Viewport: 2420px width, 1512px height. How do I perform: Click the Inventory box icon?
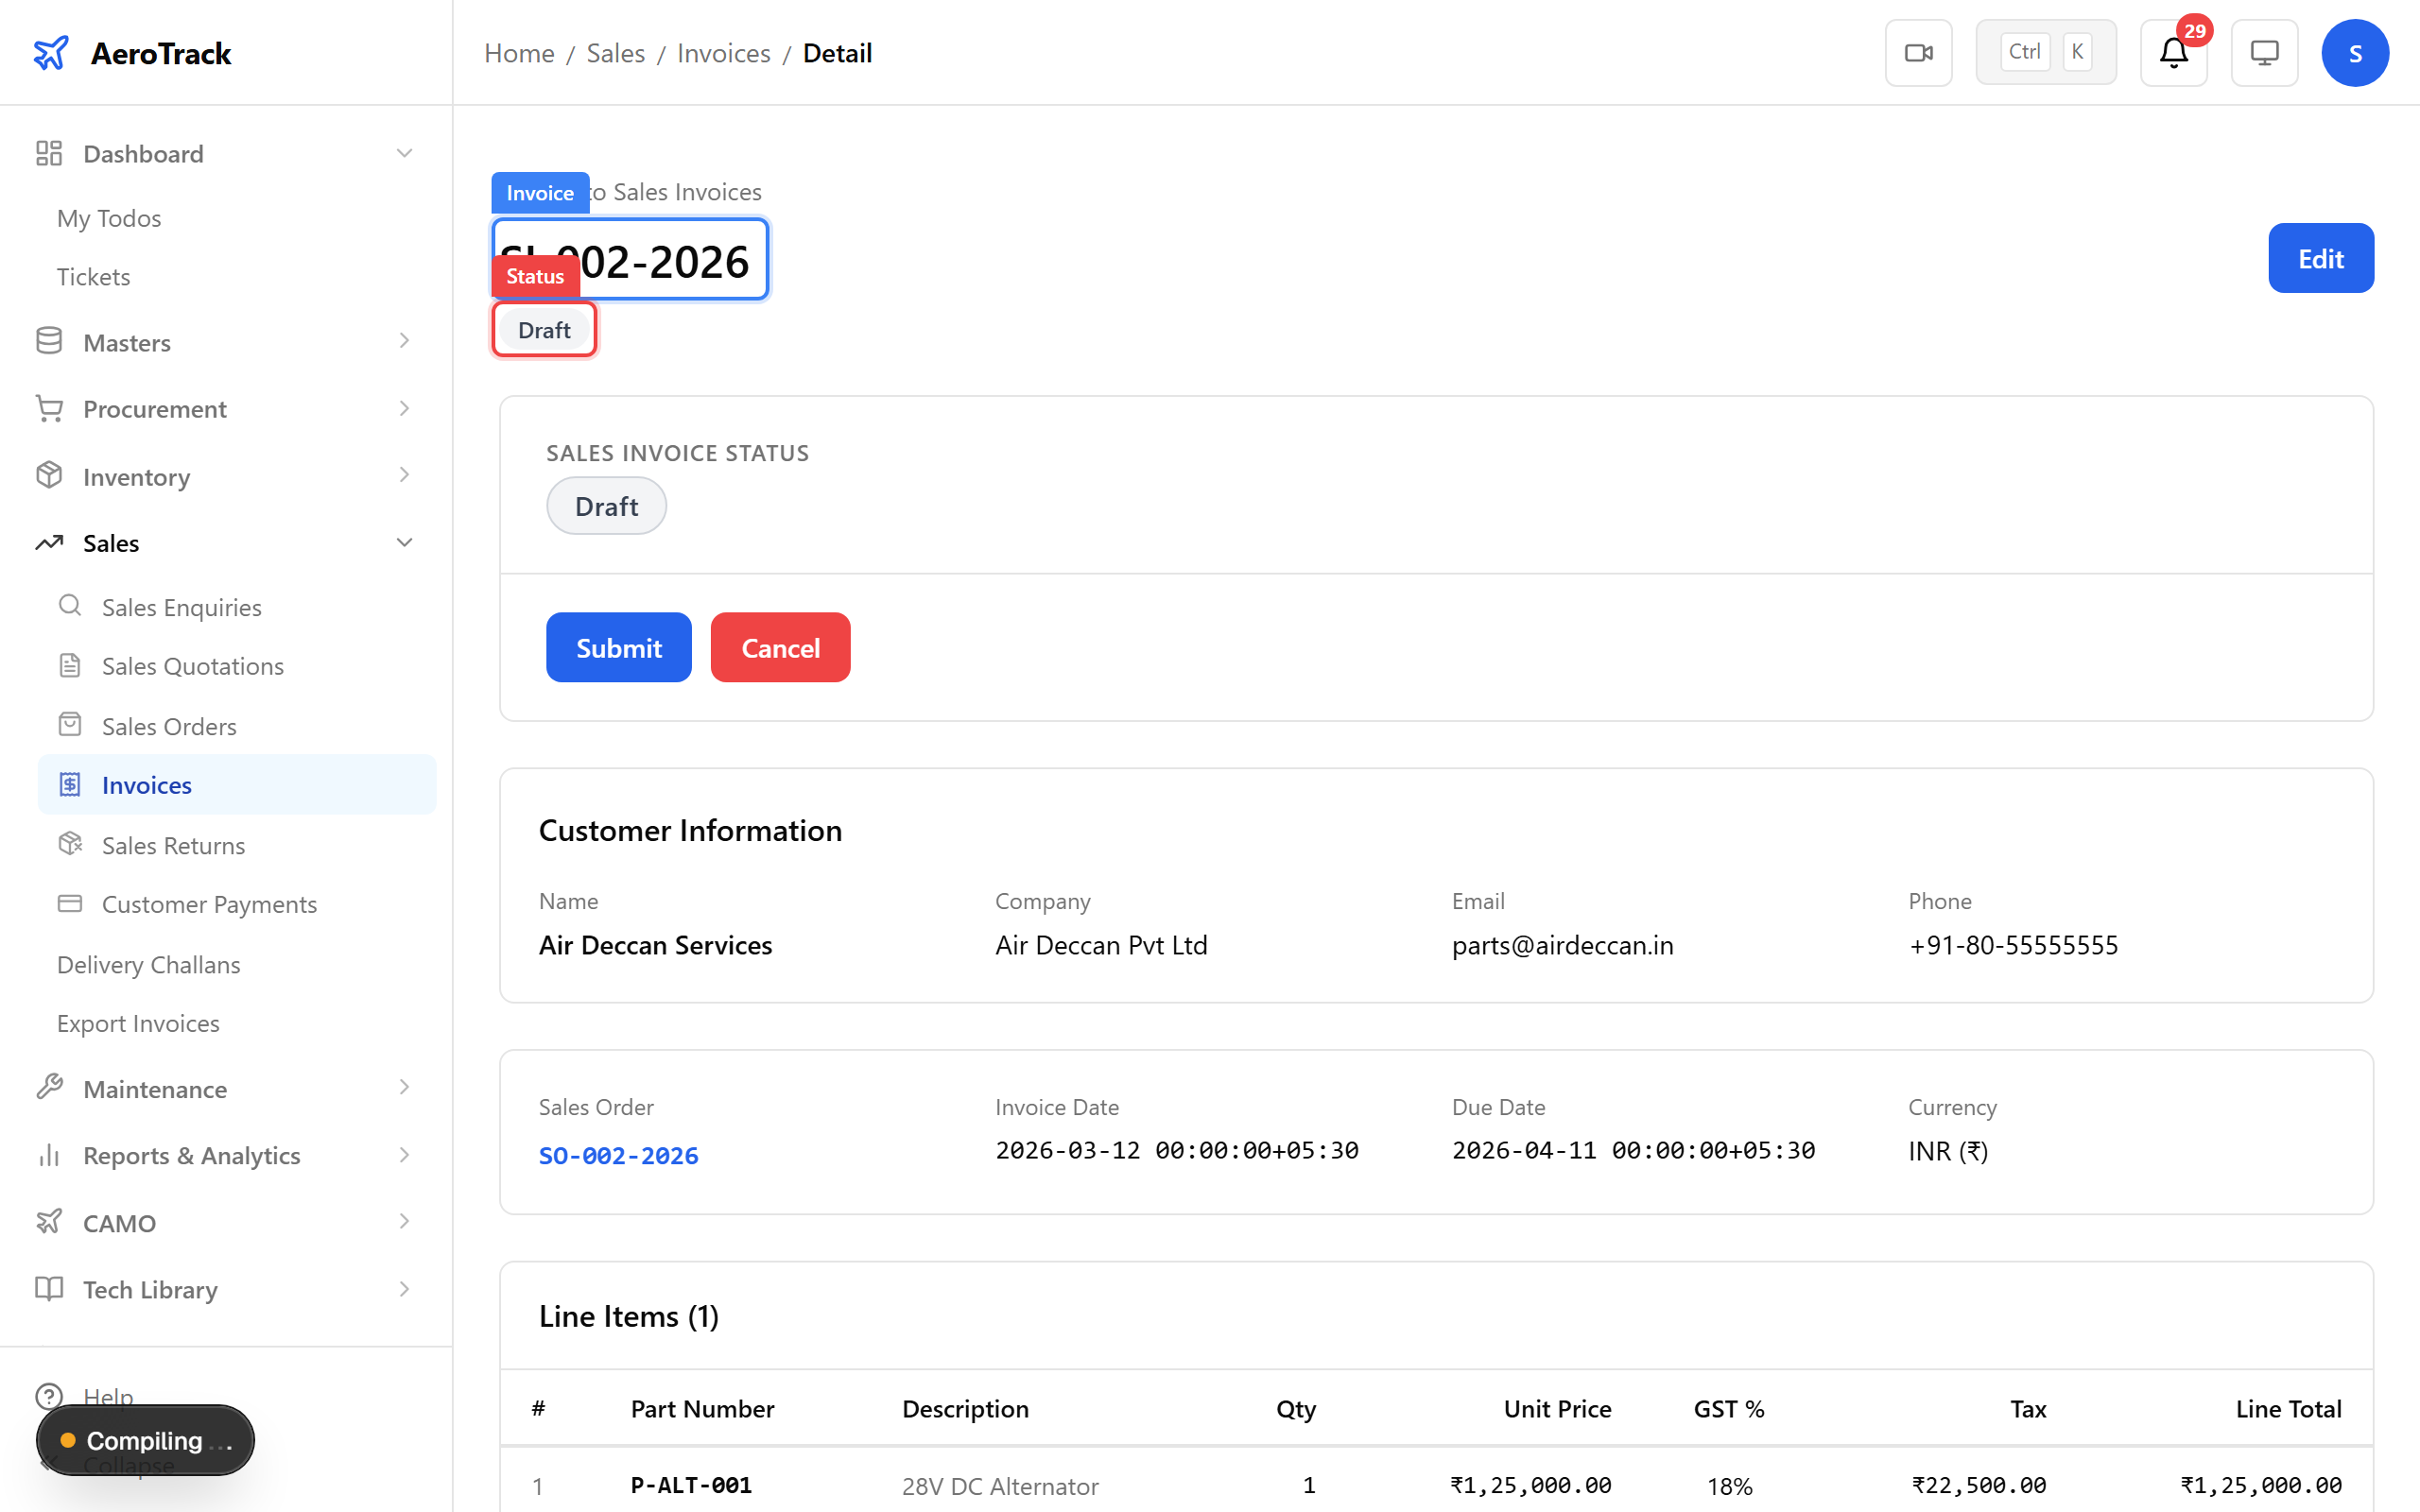(49, 475)
